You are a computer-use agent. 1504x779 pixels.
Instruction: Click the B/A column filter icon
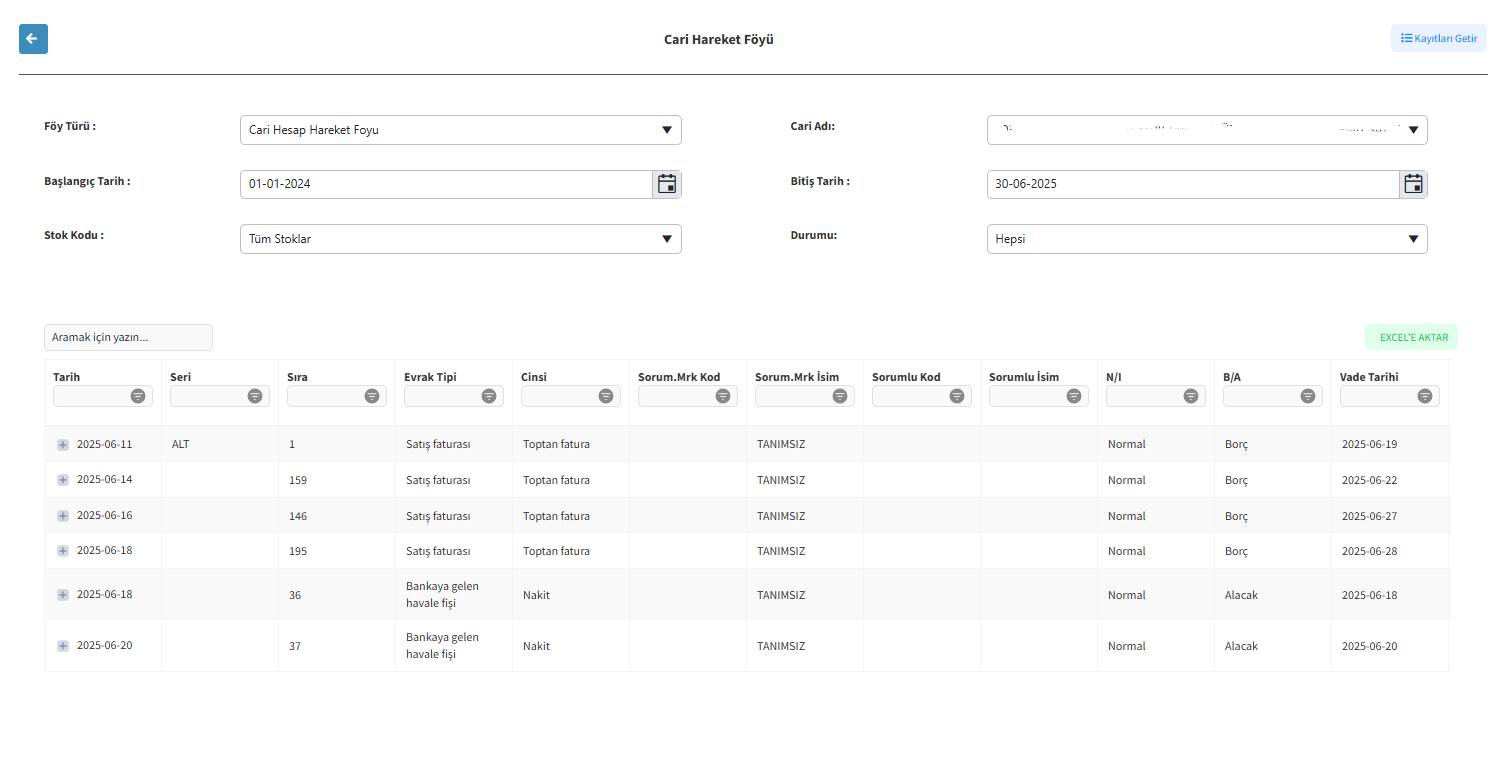[x=1308, y=396]
